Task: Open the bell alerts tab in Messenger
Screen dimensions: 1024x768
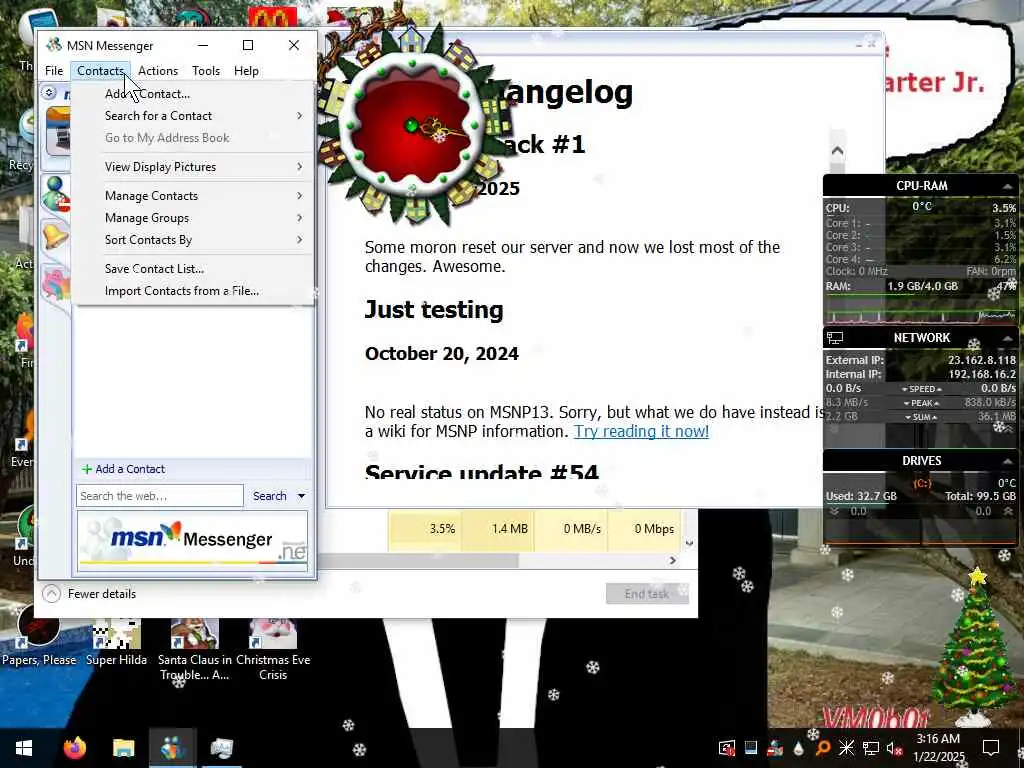Action: point(56,236)
